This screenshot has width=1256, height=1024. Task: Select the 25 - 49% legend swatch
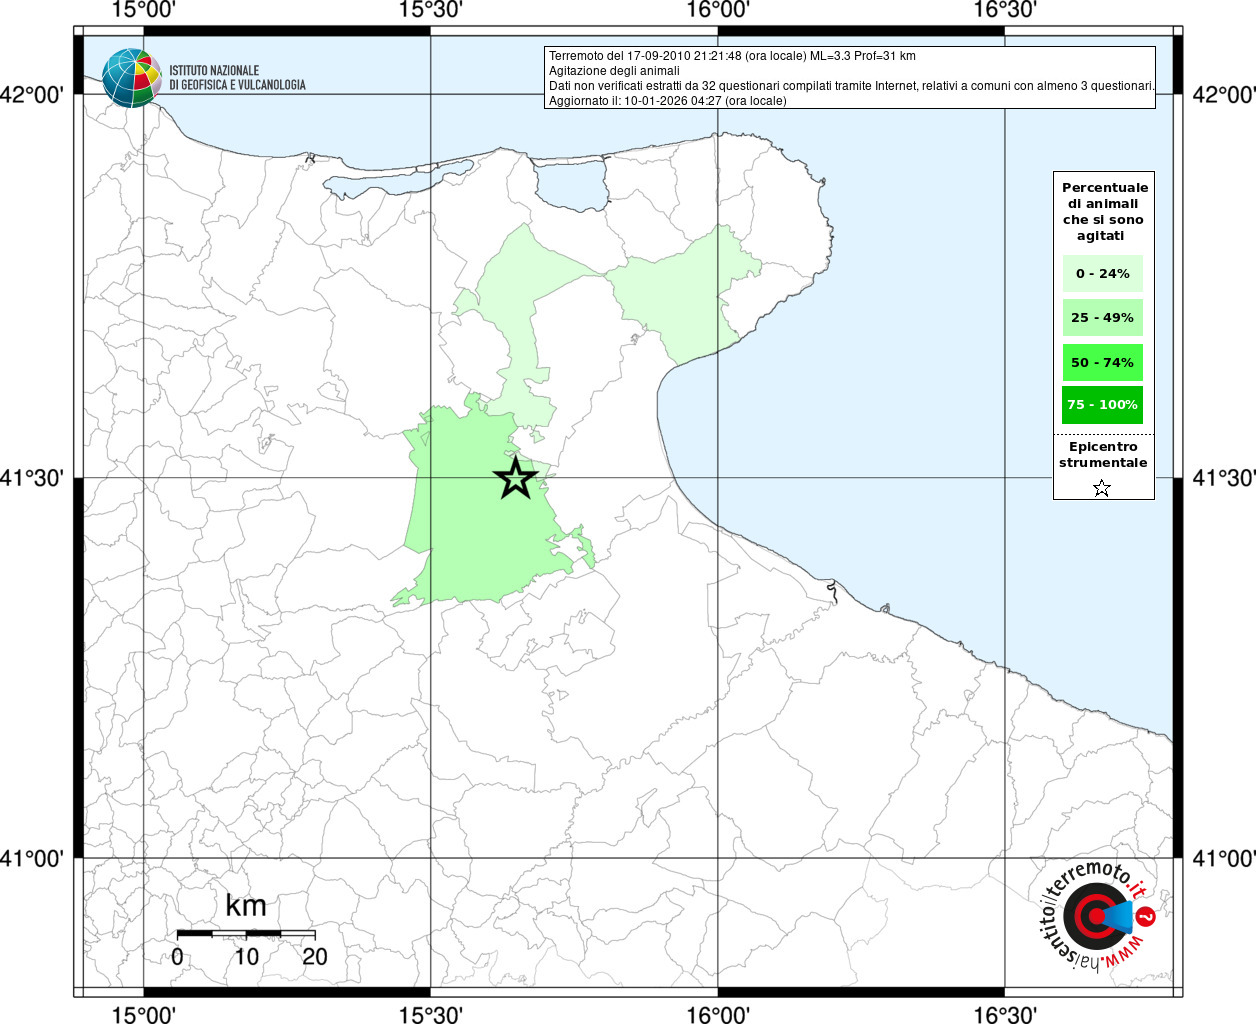(x=1102, y=318)
